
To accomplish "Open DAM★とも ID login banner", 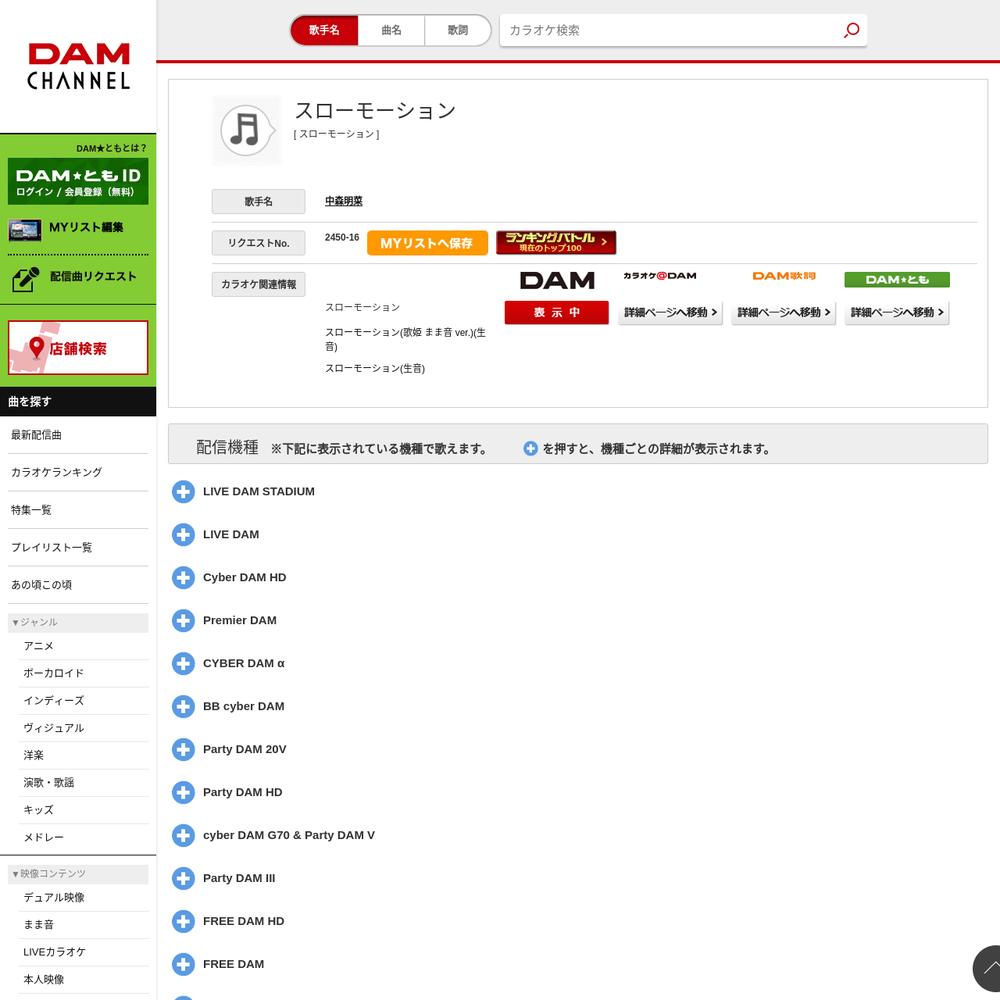I will click(x=78, y=182).
